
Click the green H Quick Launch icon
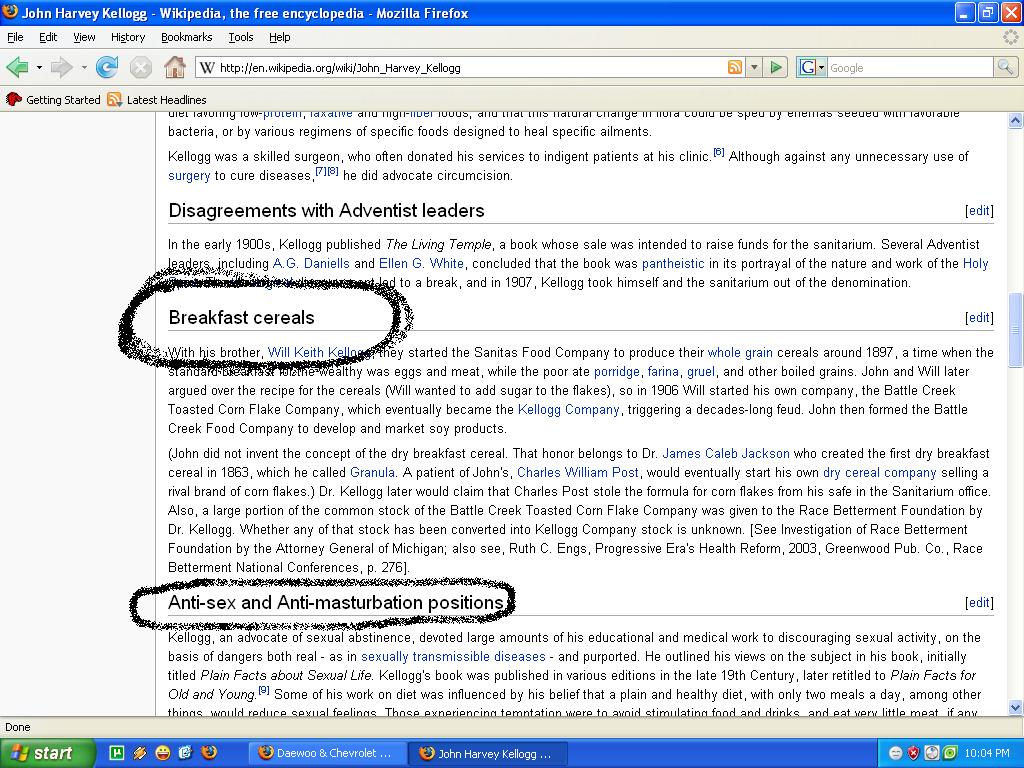click(116, 753)
